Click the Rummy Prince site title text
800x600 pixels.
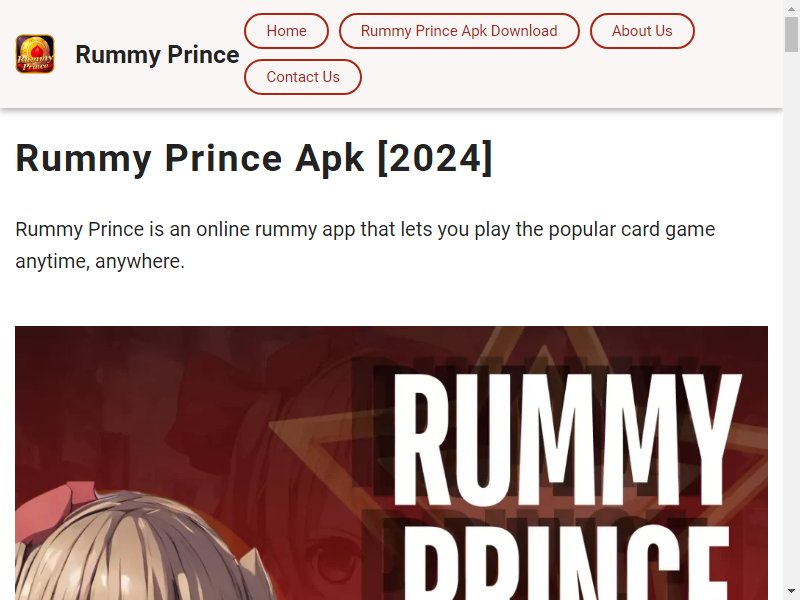tap(157, 55)
